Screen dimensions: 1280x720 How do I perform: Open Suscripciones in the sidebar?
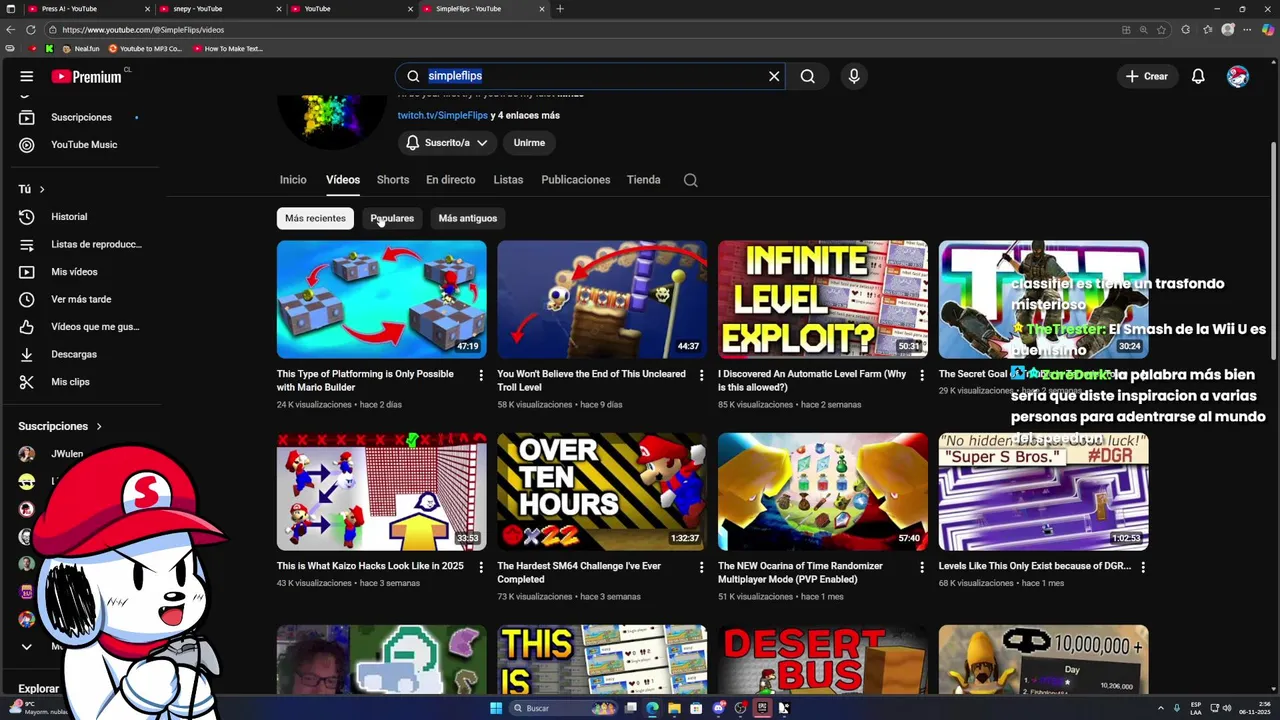(81, 117)
